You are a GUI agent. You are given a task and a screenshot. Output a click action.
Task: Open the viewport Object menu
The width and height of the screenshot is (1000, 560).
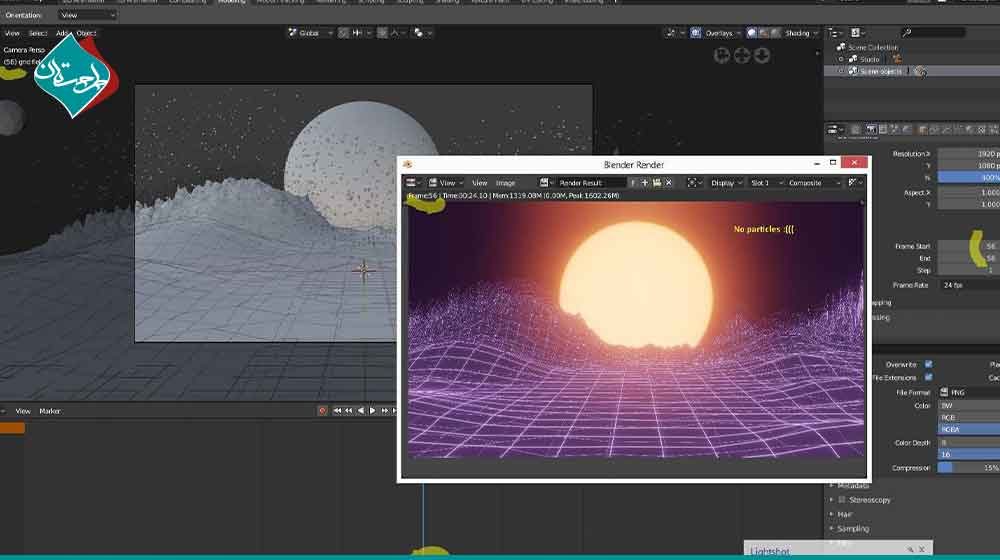(86, 33)
